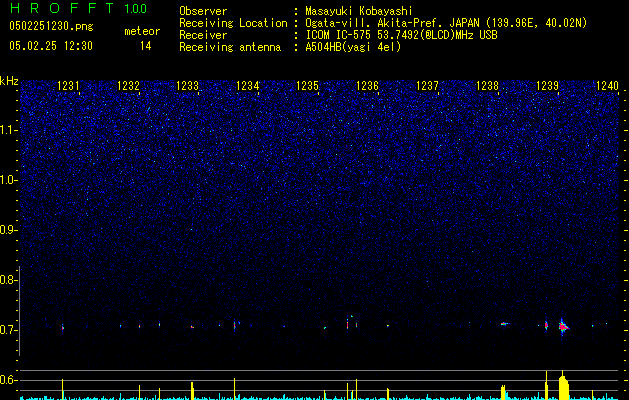629x400 pixels.
Task: Click the 1234 time marker
Action: point(248,86)
